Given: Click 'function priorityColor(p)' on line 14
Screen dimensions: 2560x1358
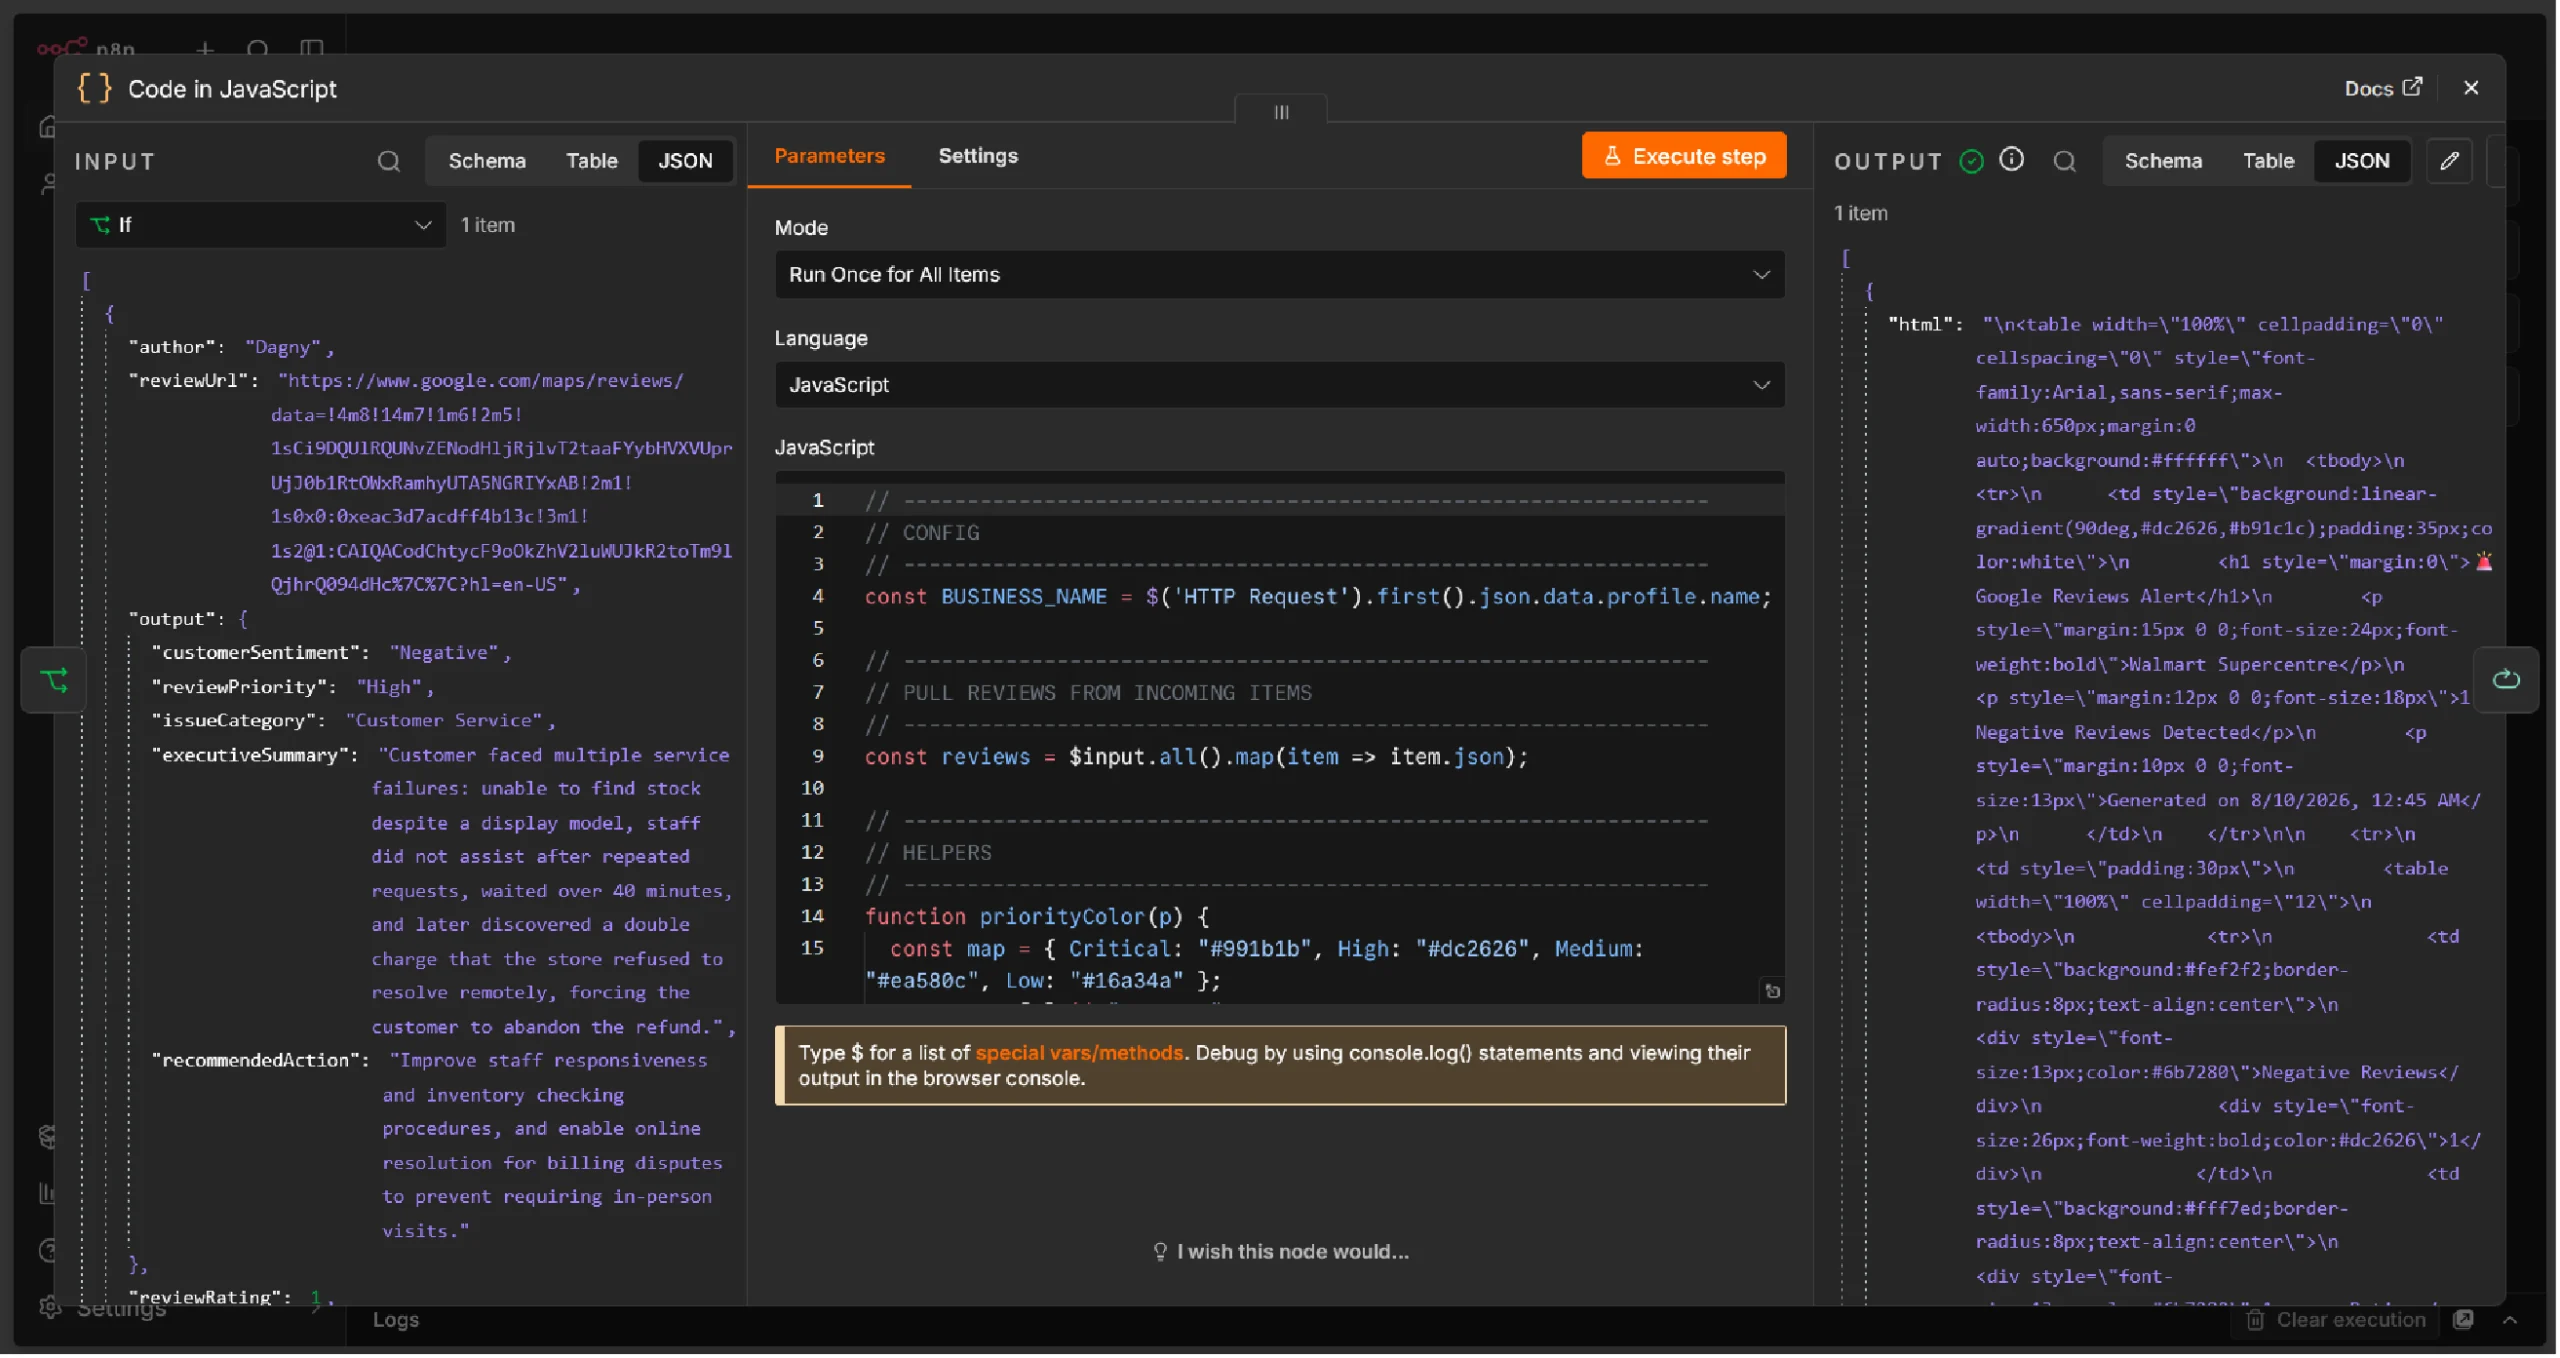Looking at the screenshot, I should click(x=1038, y=917).
